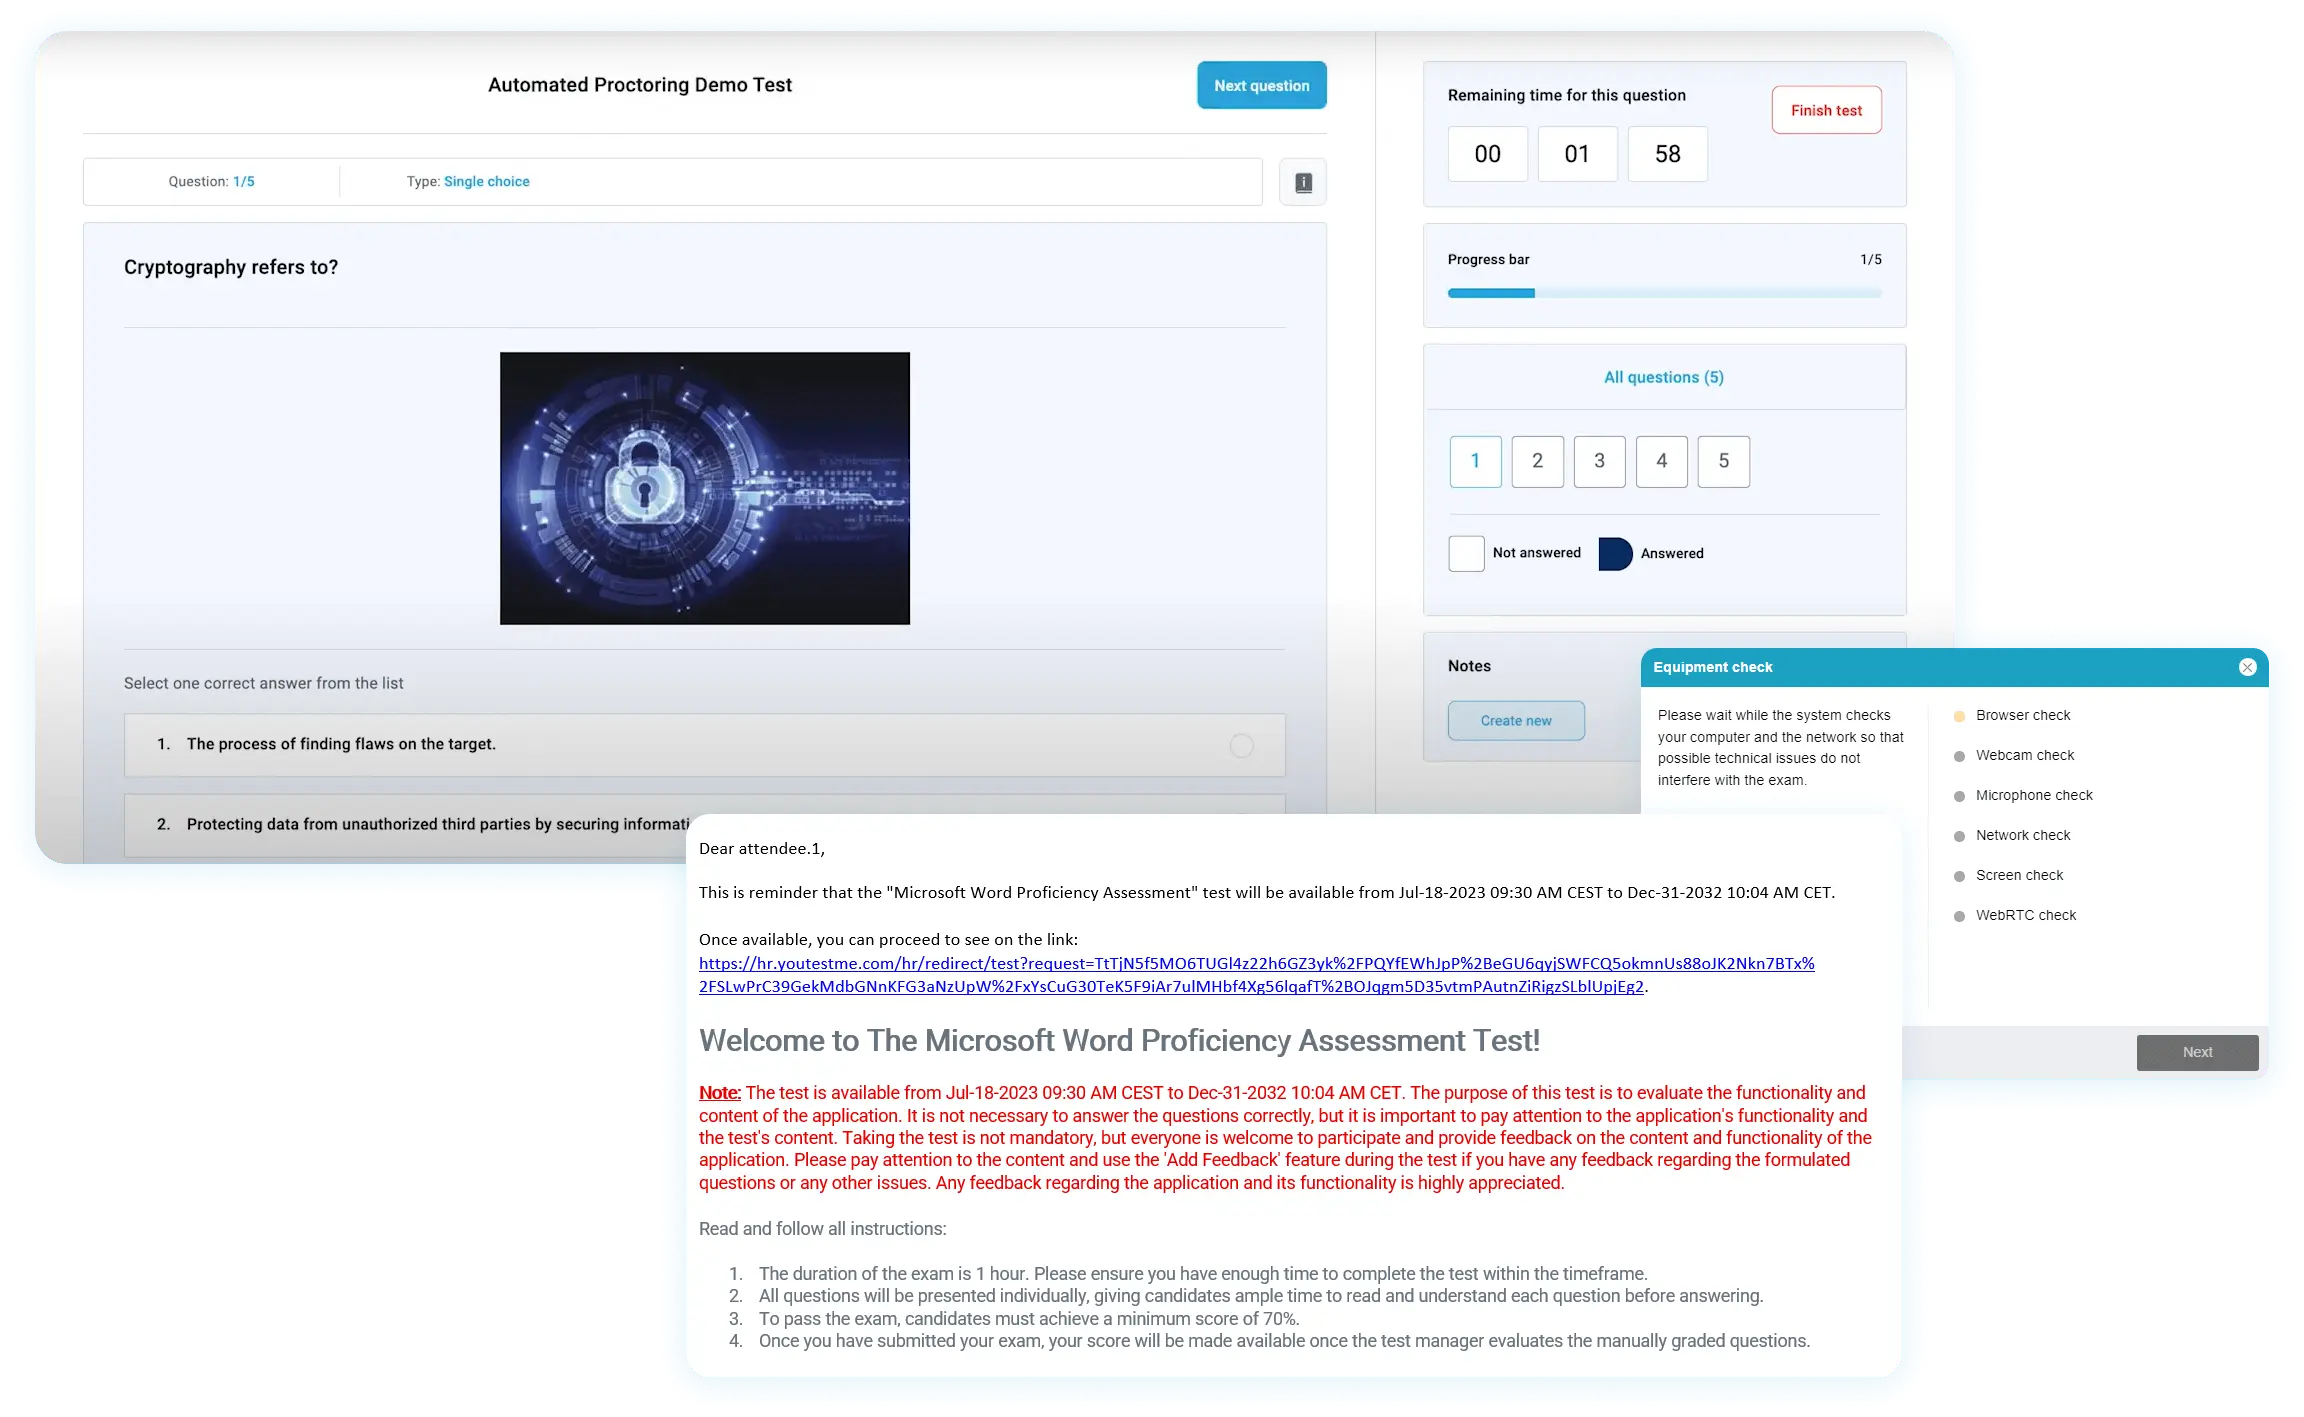The image size is (2304, 1417).
Task: Open the youtestme test redirect link
Action: tap(1256, 964)
